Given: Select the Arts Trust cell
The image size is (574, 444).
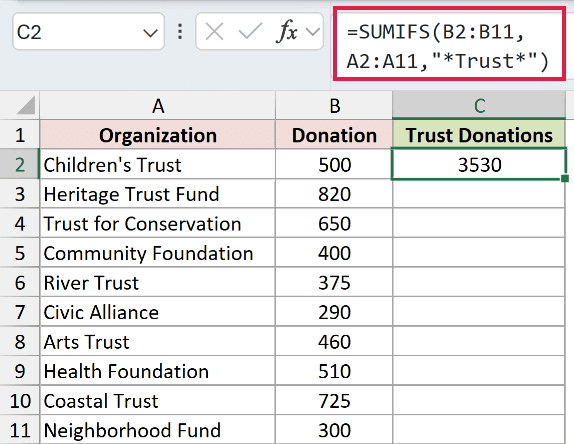Looking at the screenshot, I should [158, 342].
